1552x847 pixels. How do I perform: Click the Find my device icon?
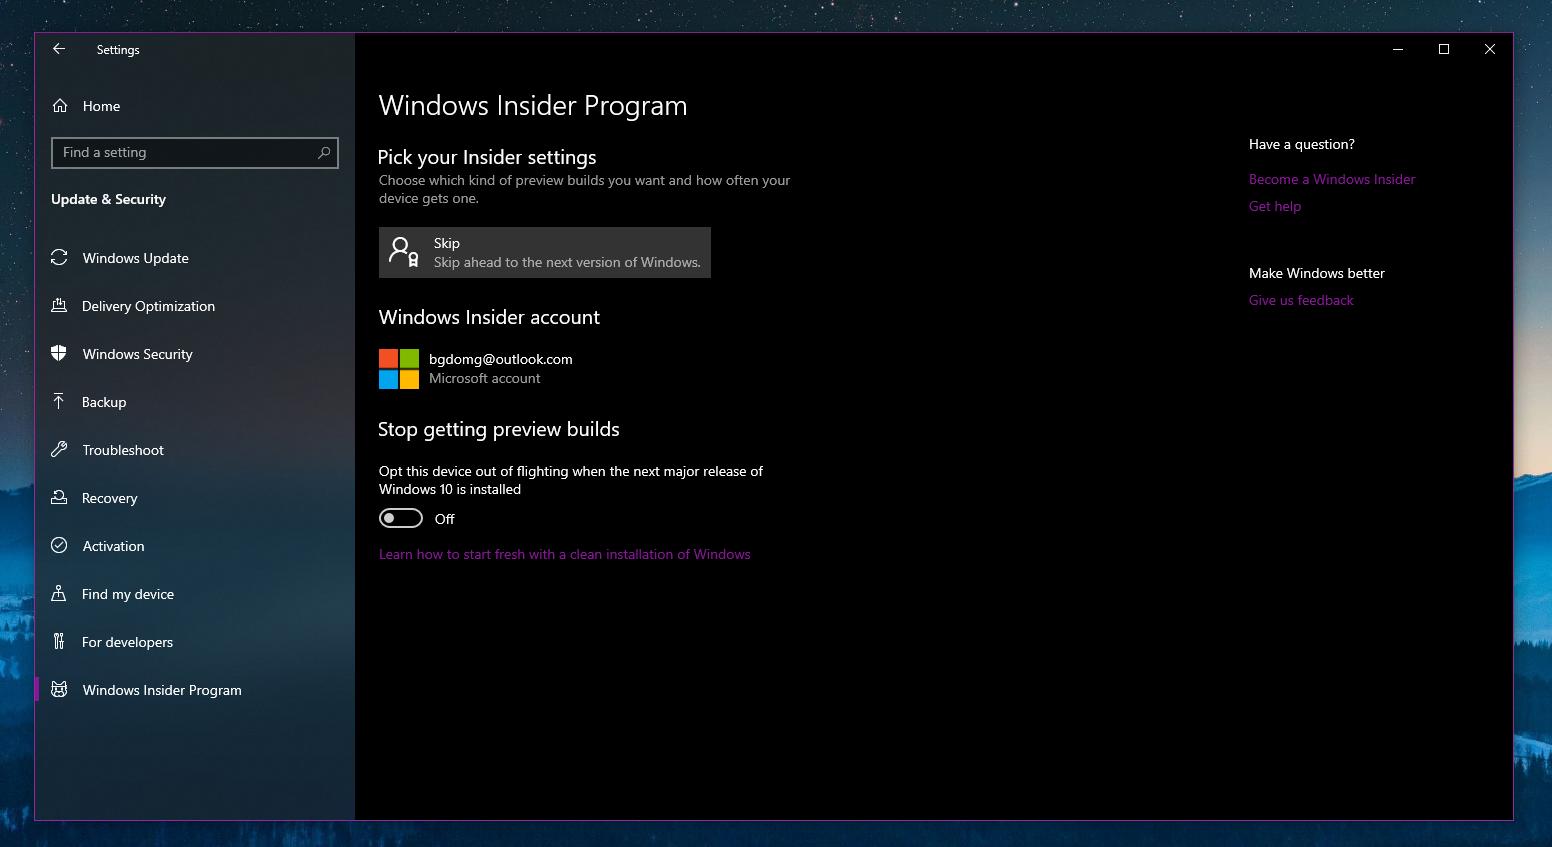60,594
